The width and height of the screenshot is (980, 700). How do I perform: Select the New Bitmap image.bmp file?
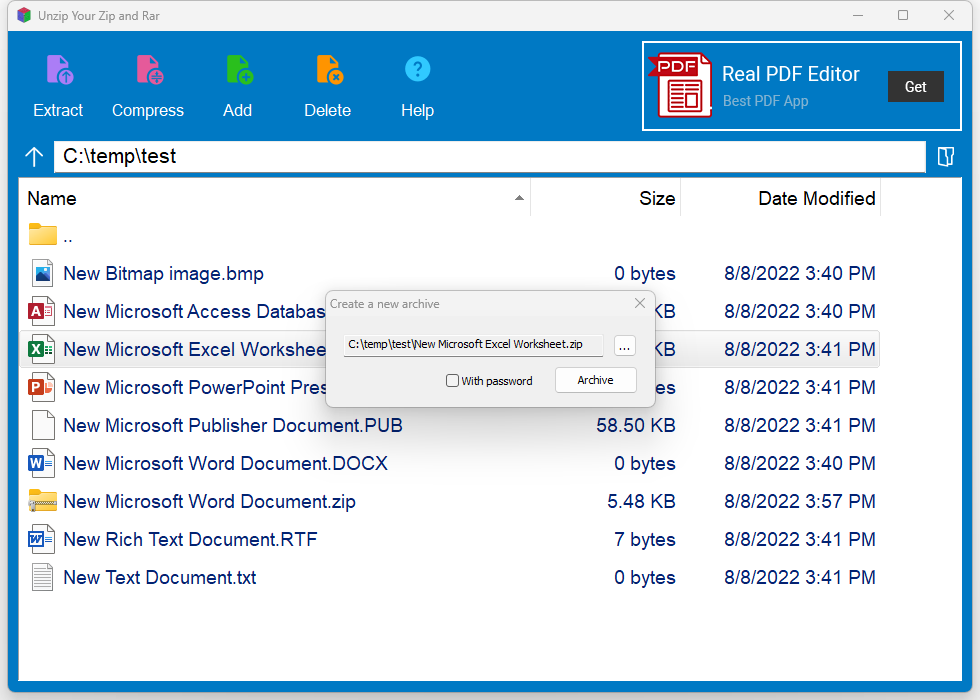click(x=163, y=274)
